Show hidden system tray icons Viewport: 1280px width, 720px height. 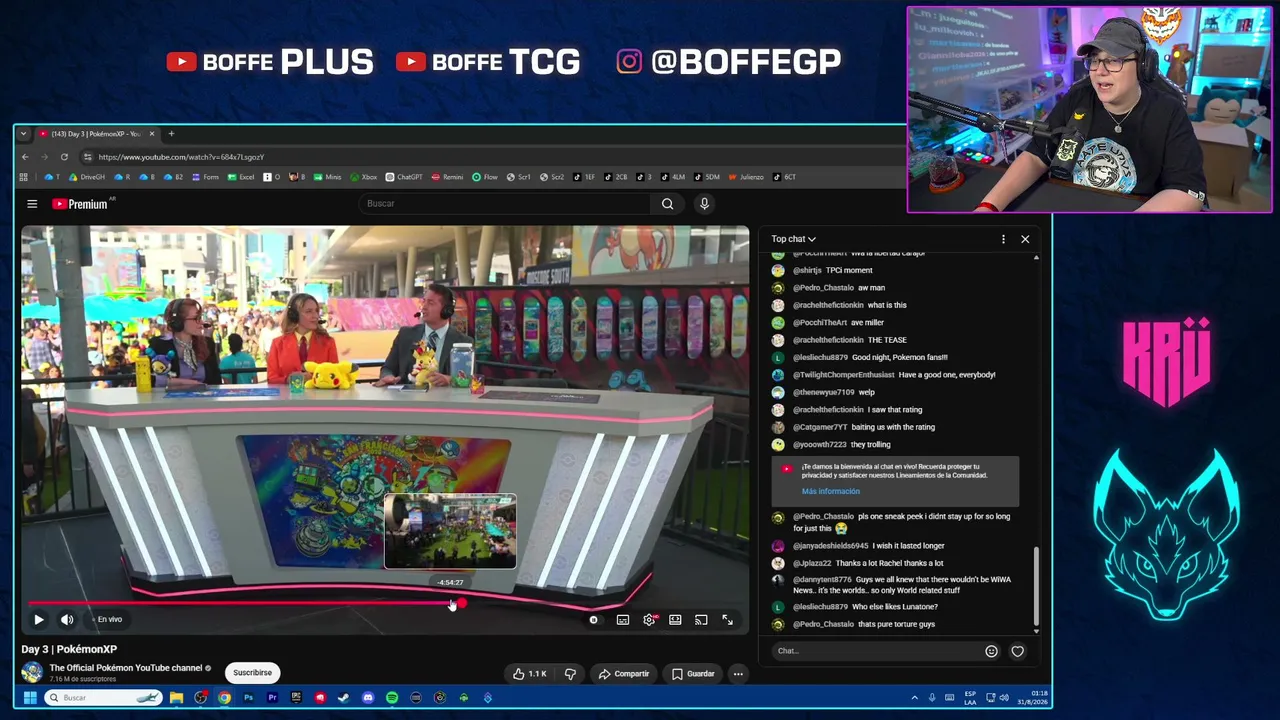click(914, 698)
